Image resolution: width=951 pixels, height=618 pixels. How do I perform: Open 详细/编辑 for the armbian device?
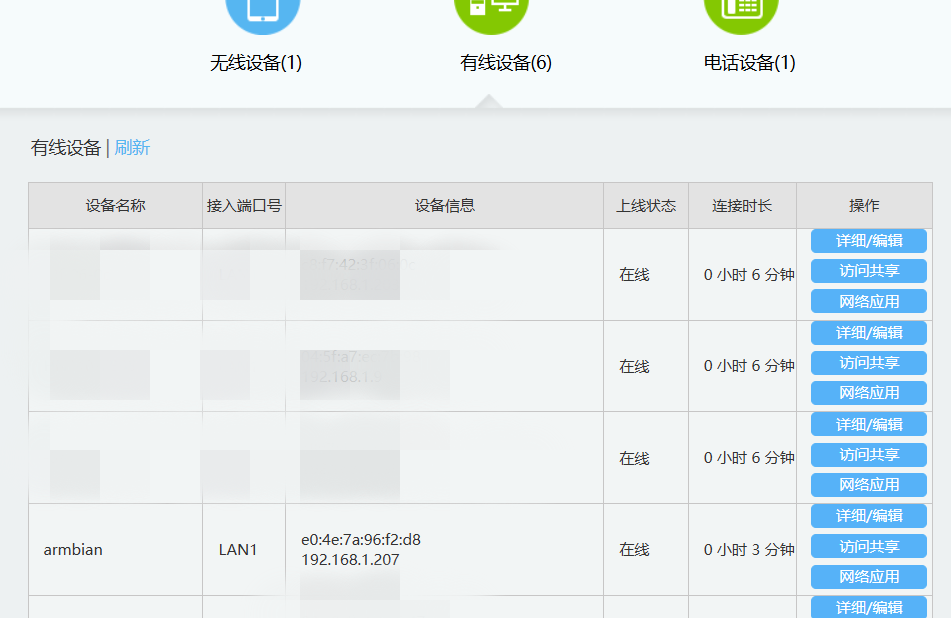[x=868, y=516]
